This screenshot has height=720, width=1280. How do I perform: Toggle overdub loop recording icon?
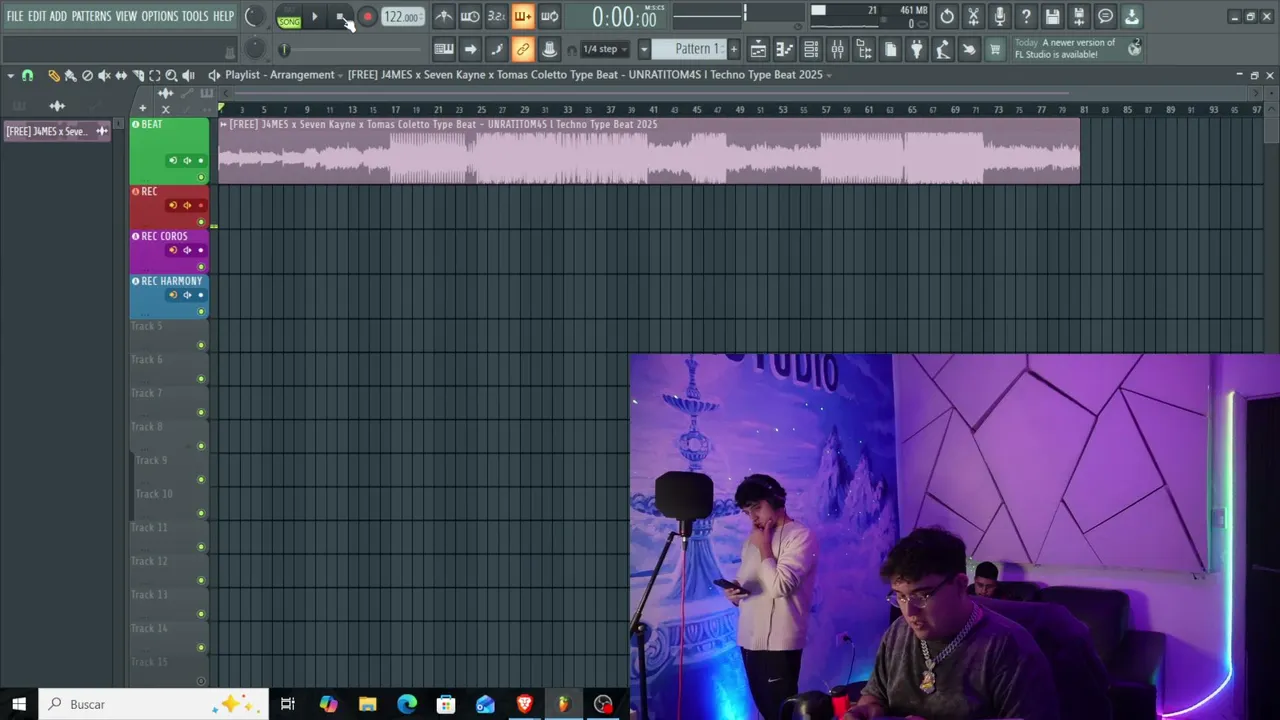coord(522,16)
